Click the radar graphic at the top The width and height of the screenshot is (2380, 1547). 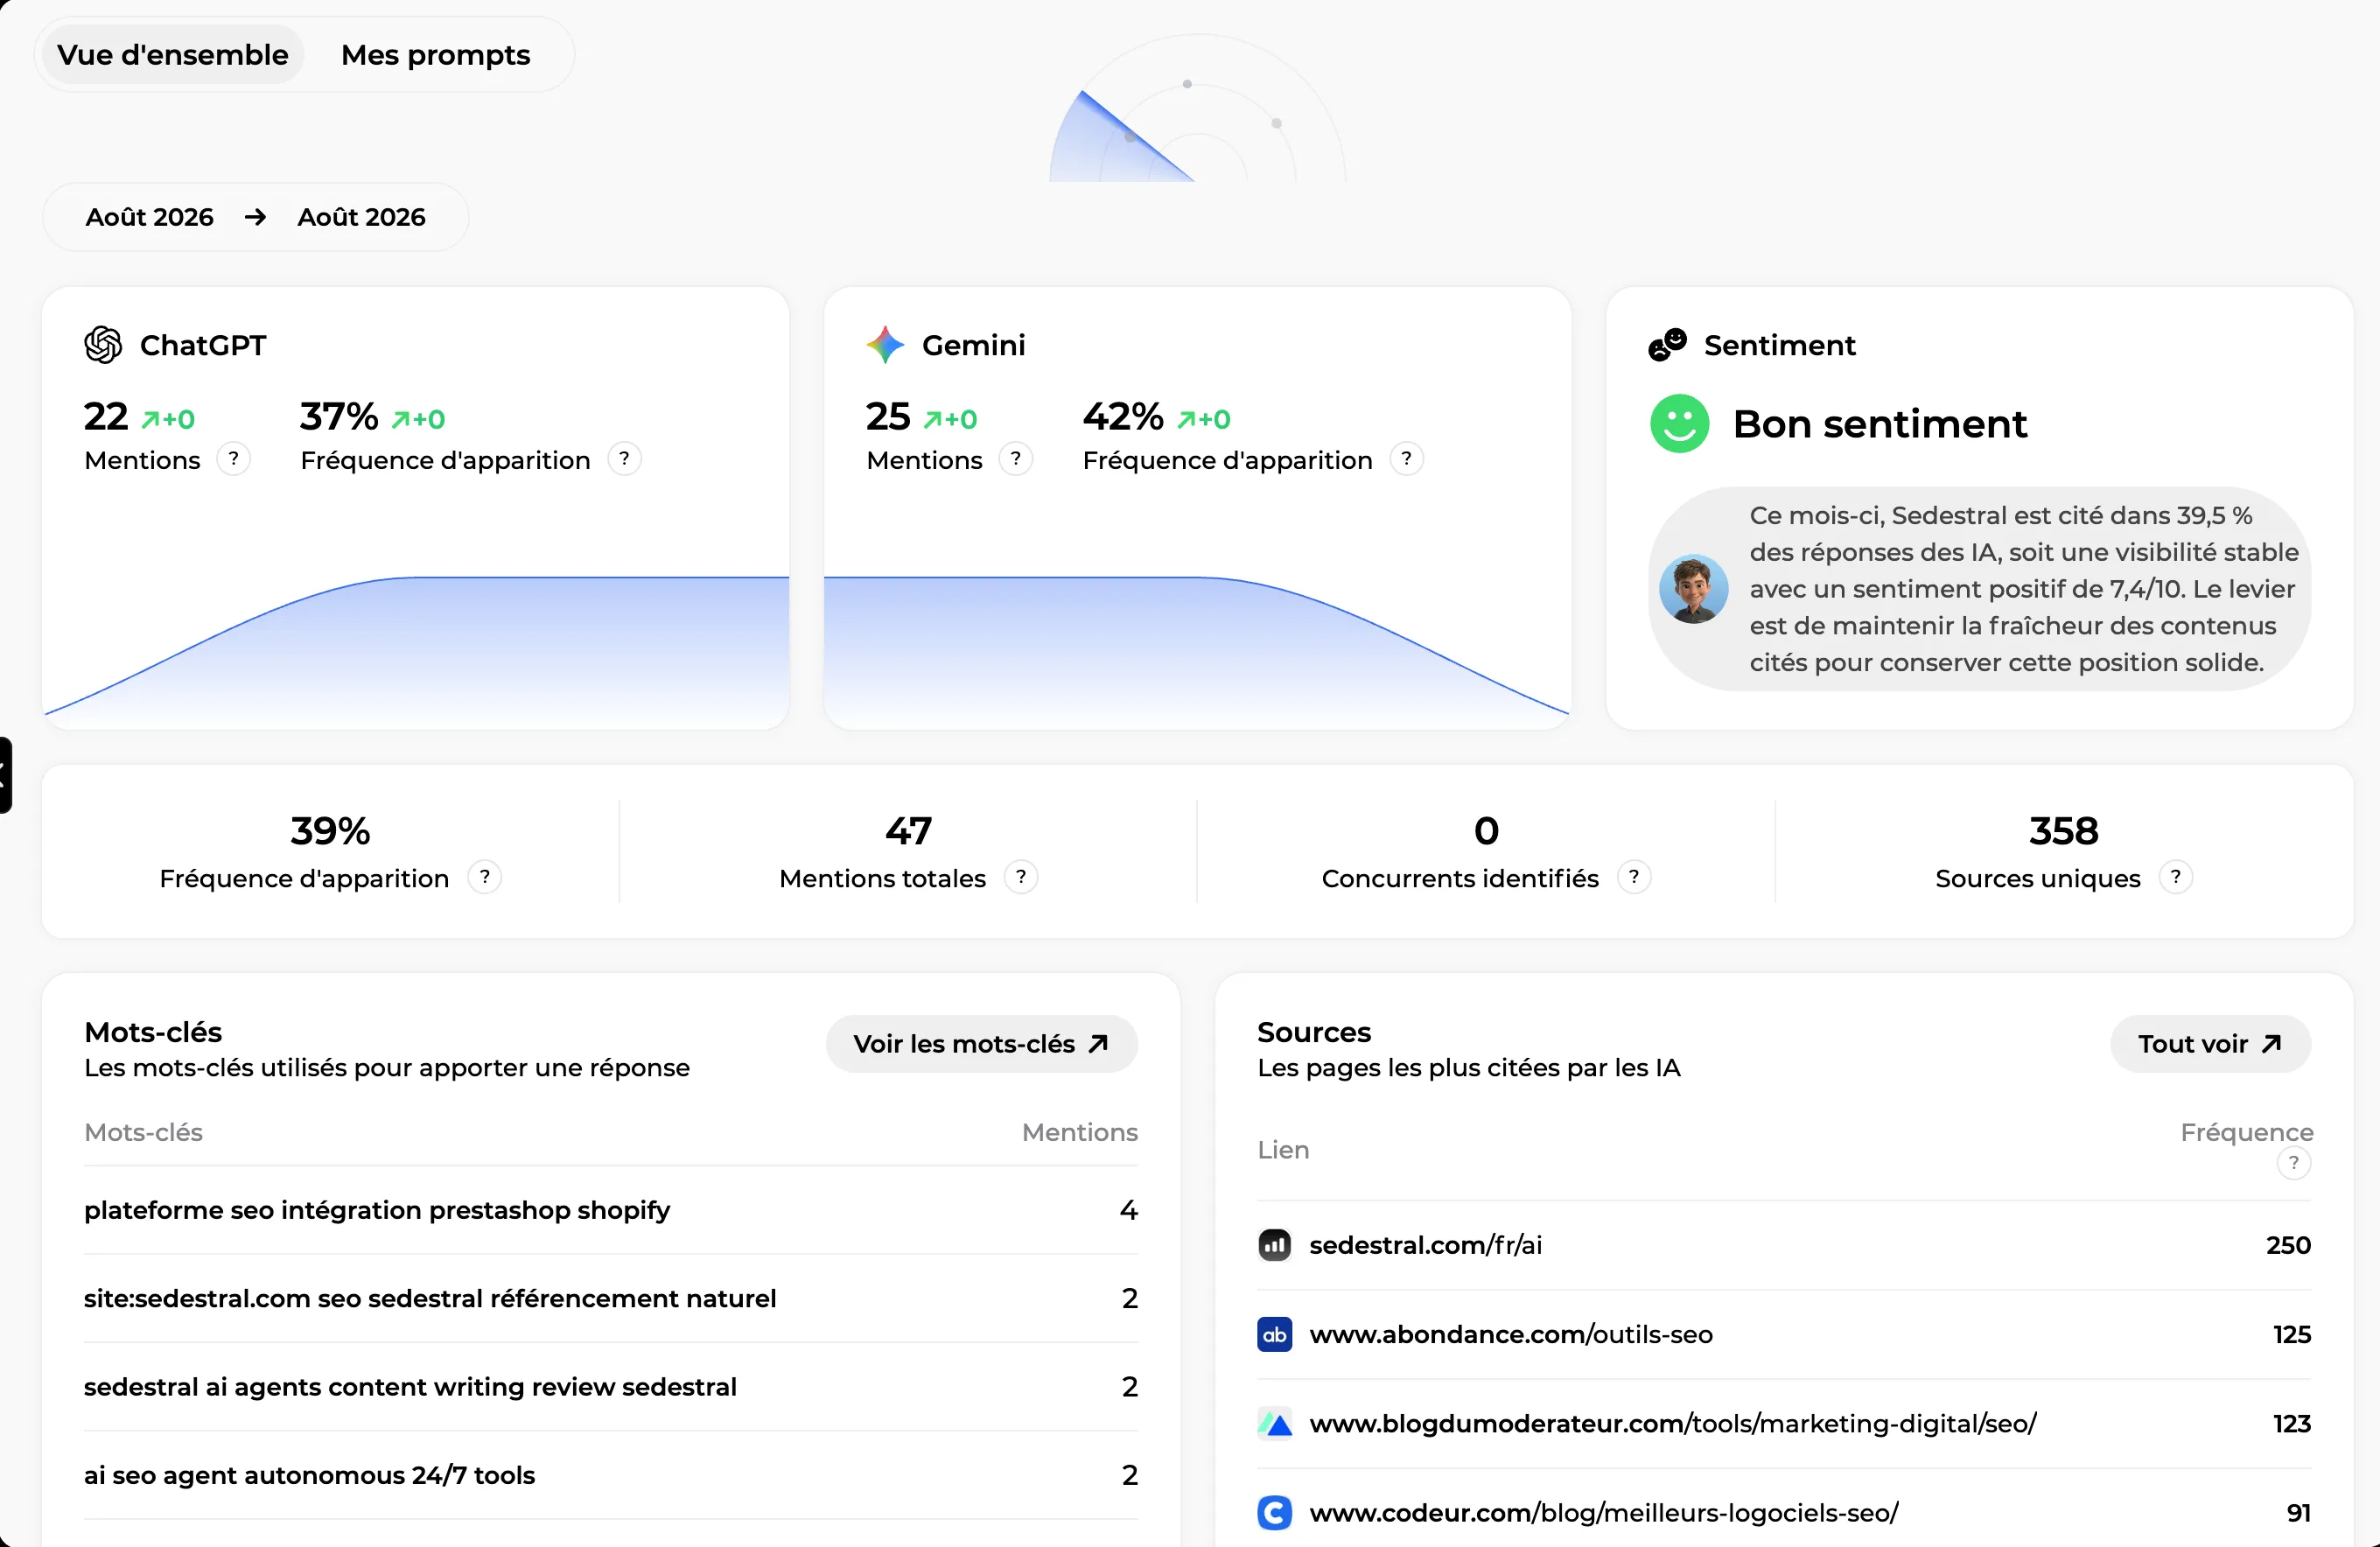pos(1197,108)
